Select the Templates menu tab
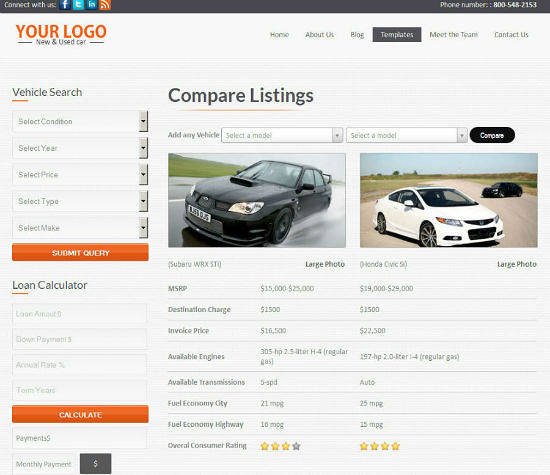 click(x=397, y=34)
